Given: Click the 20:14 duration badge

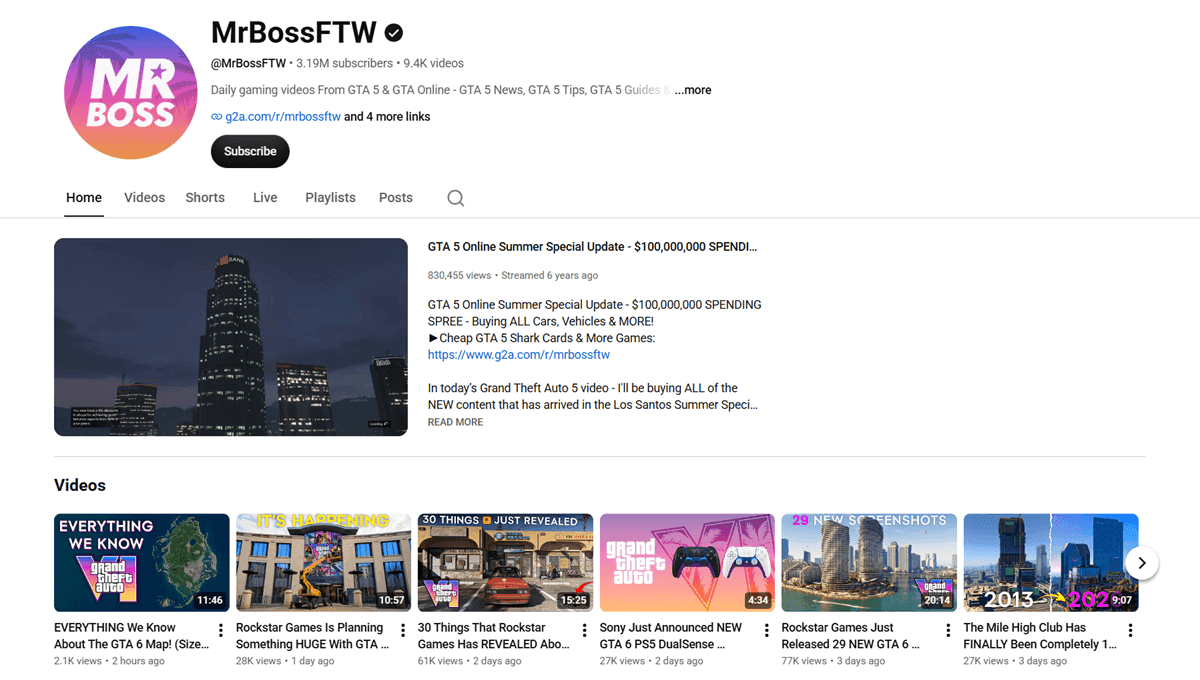Looking at the screenshot, I should (x=938, y=601).
